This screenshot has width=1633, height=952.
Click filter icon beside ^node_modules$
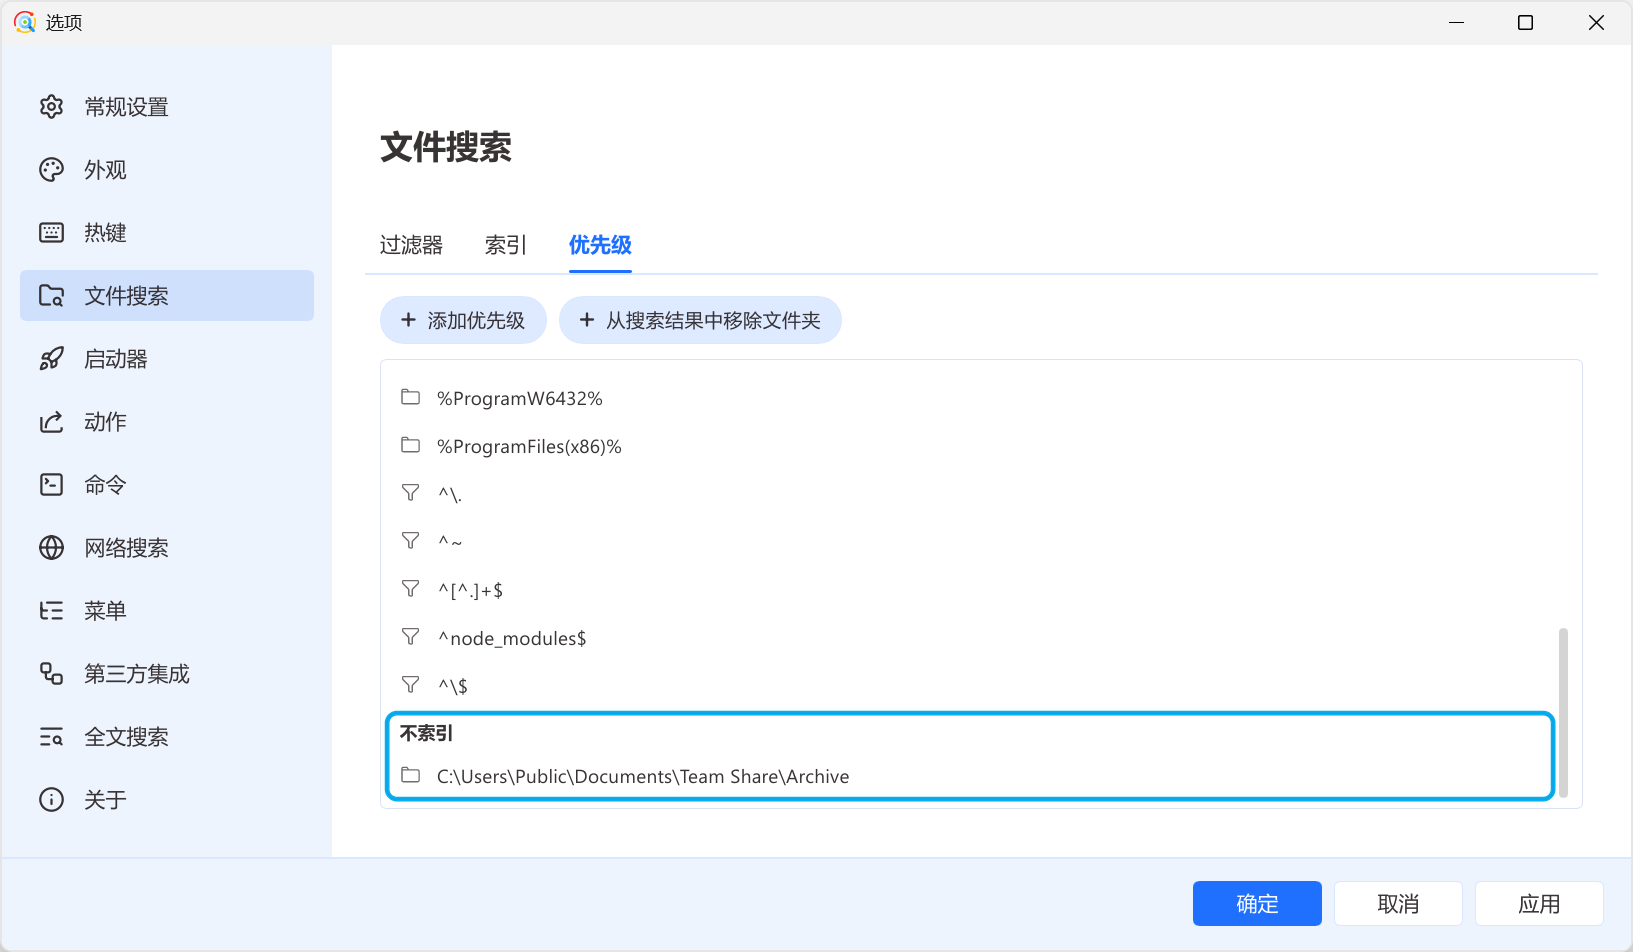pos(410,637)
